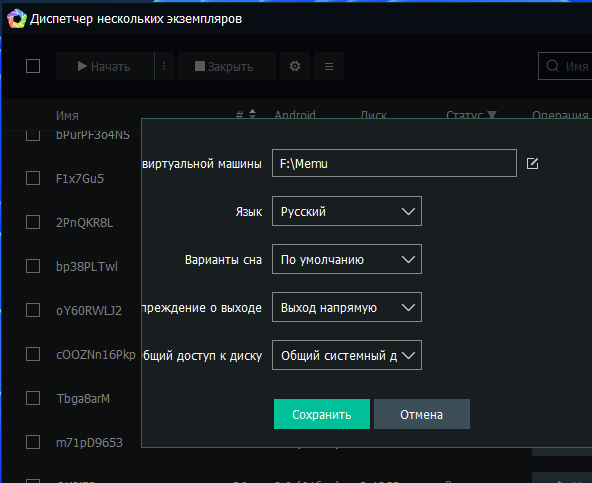Viewport: 592px width, 483px height.
Task: Click the Статус filter funnel icon
Action: tap(492, 114)
